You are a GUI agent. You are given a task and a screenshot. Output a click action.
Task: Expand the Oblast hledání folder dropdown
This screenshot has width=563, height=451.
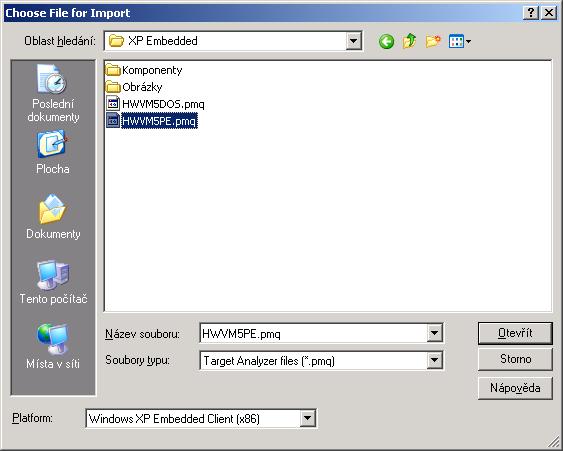(354, 41)
